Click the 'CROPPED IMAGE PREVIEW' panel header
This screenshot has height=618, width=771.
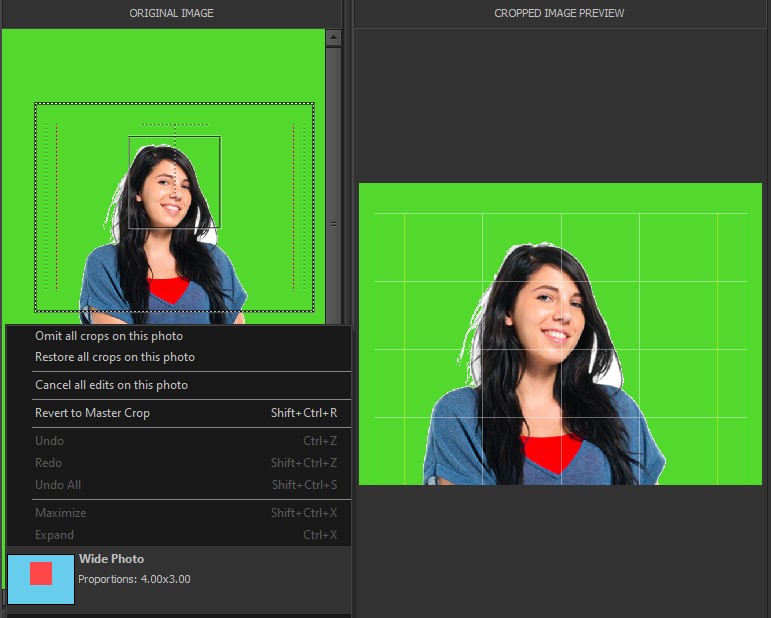[560, 13]
